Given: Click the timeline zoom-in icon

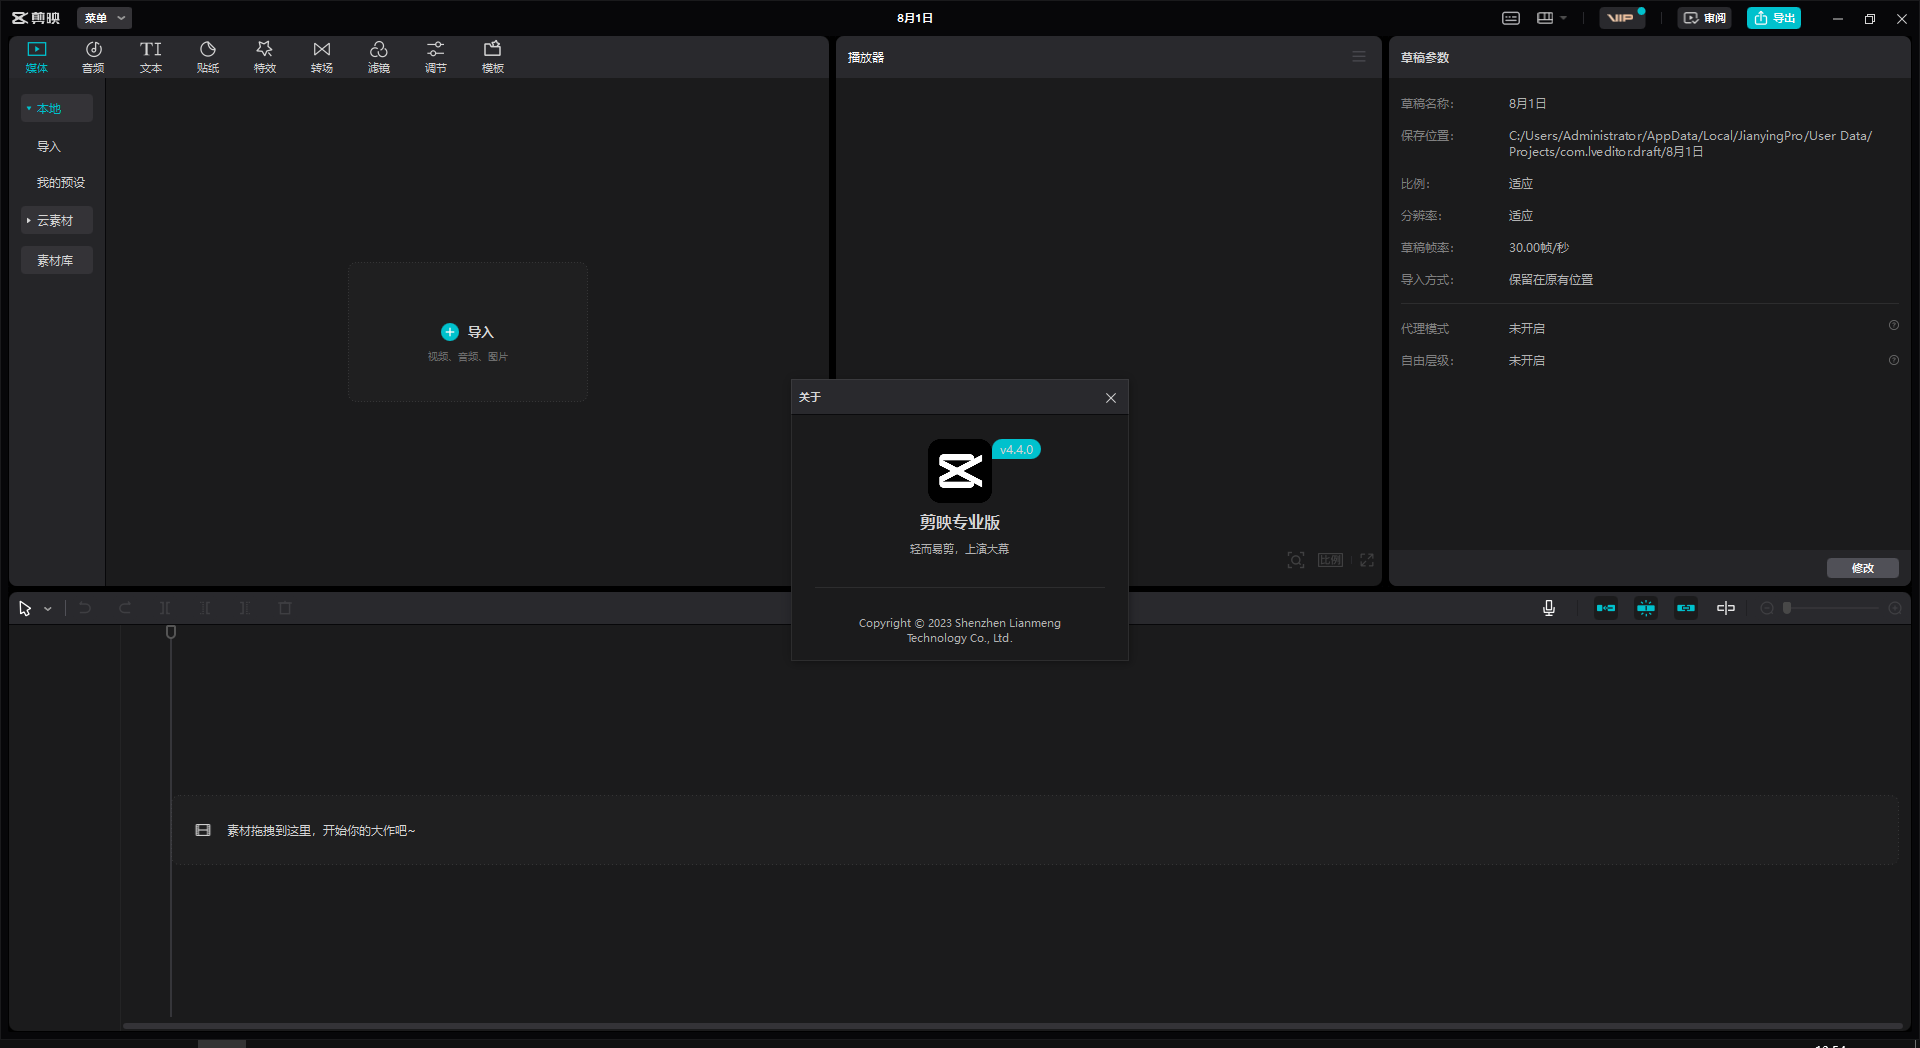Looking at the screenshot, I should (x=1895, y=608).
